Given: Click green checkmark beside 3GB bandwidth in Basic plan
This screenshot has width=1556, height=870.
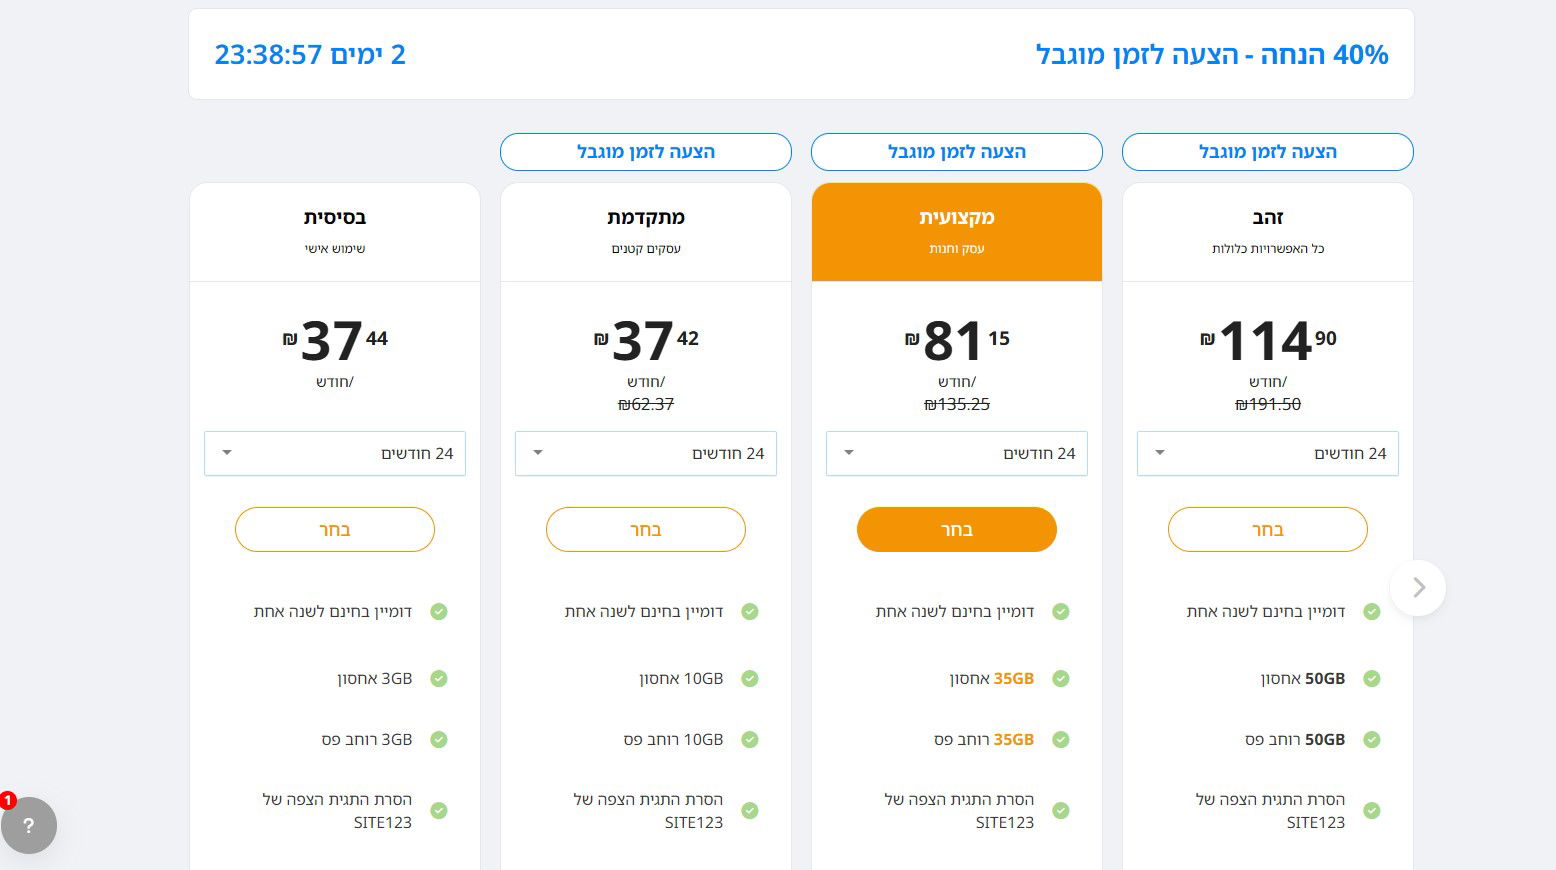Looking at the screenshot, I should point(439,740).
